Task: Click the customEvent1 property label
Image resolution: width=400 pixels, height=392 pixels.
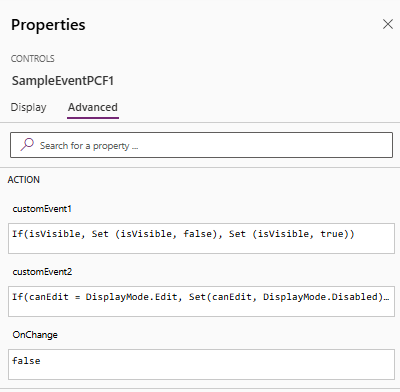Action: coord(42,209)
